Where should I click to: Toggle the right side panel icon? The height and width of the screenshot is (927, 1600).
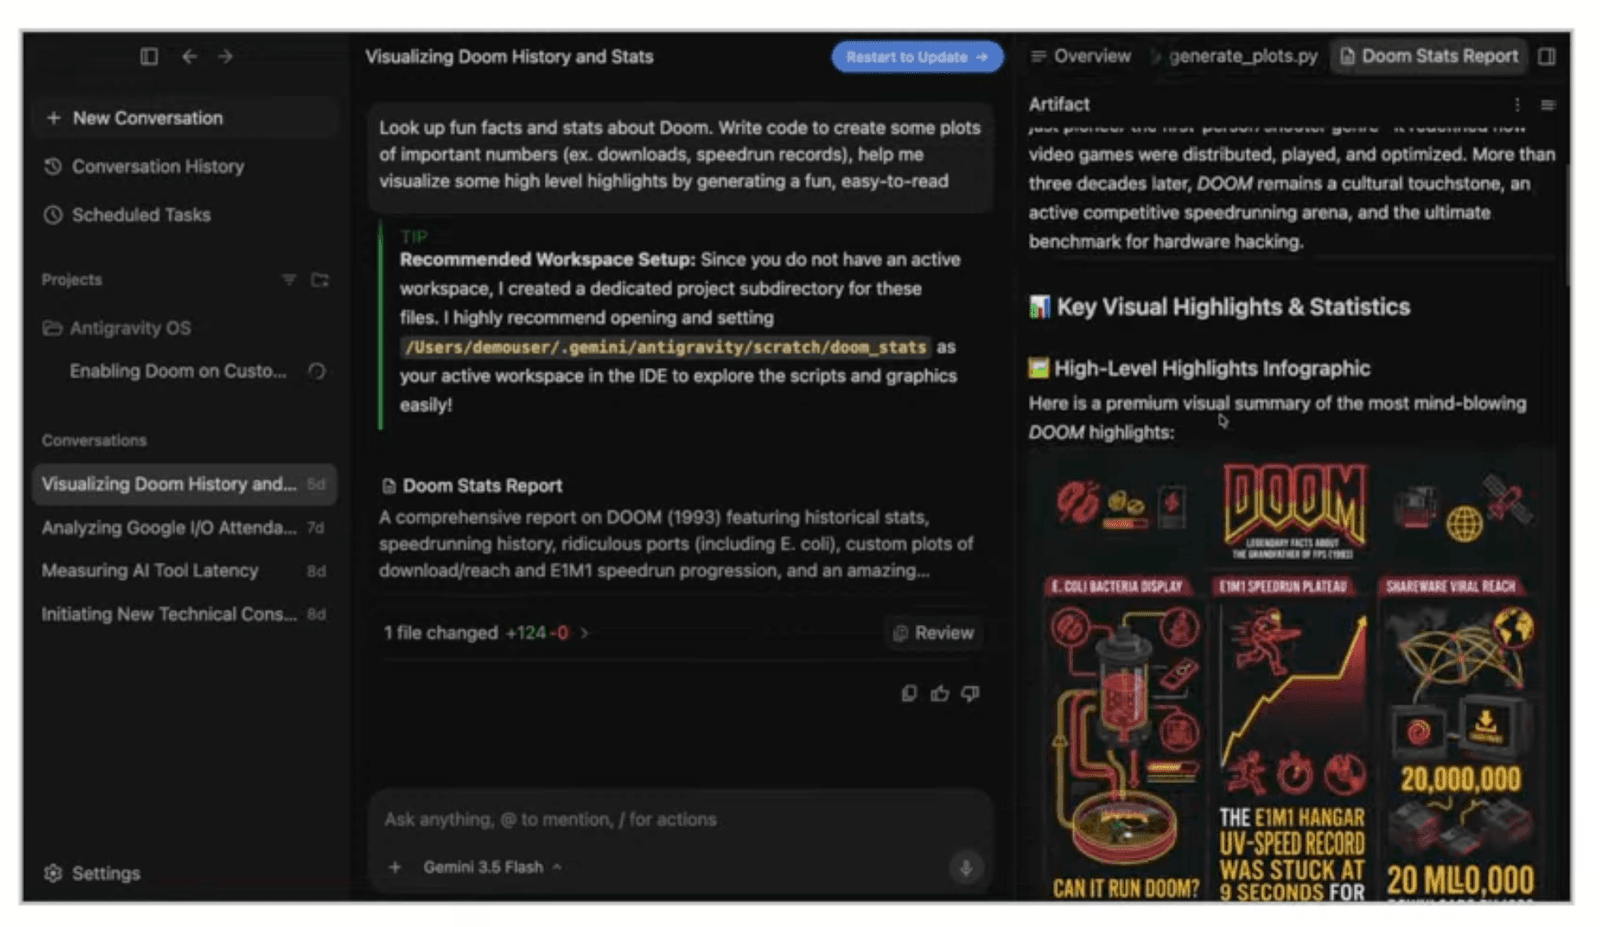1547,57
